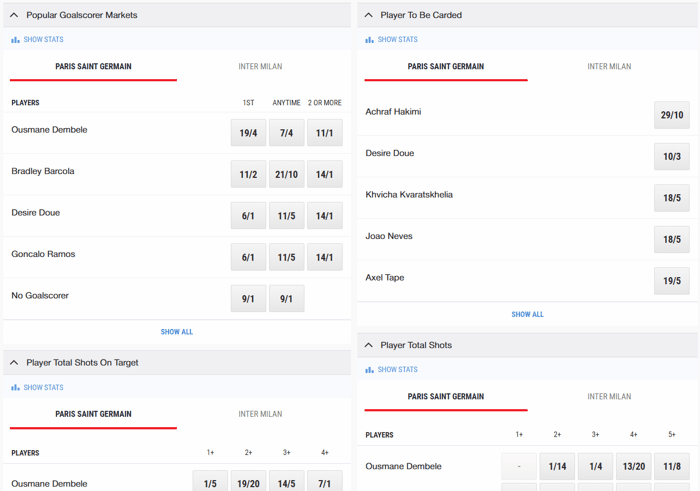Pick Dembele 2+ shots on target at 19/20
Image resolution: width=700 pixels, height=491 pixels.
click(x=248, y=481)
